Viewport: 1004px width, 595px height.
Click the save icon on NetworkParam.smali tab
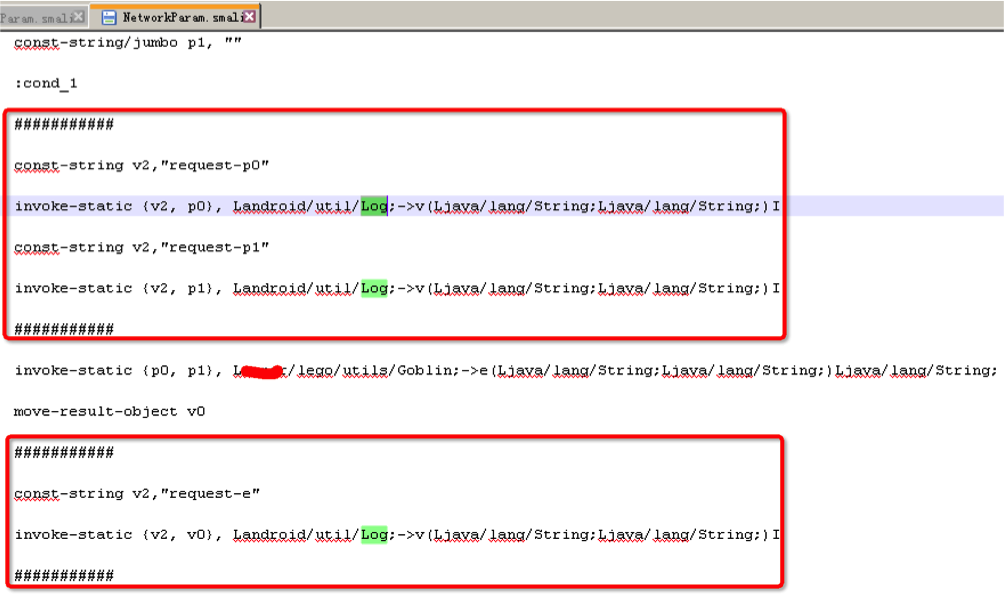tap(109, 17)
